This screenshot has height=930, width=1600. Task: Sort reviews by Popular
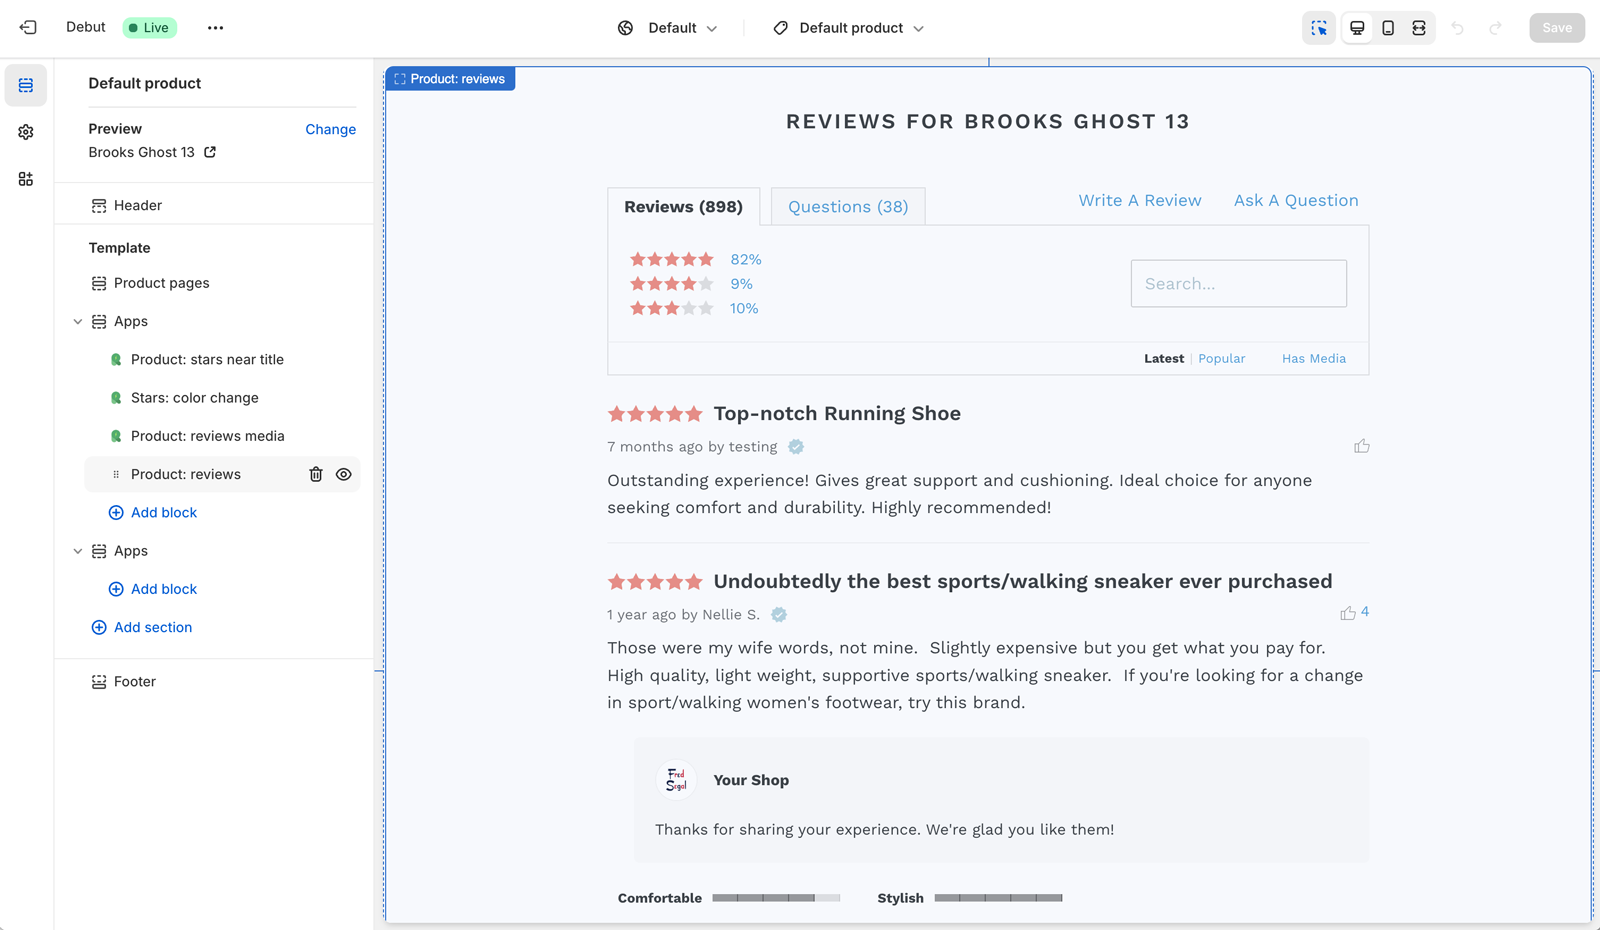[1222, 359]
